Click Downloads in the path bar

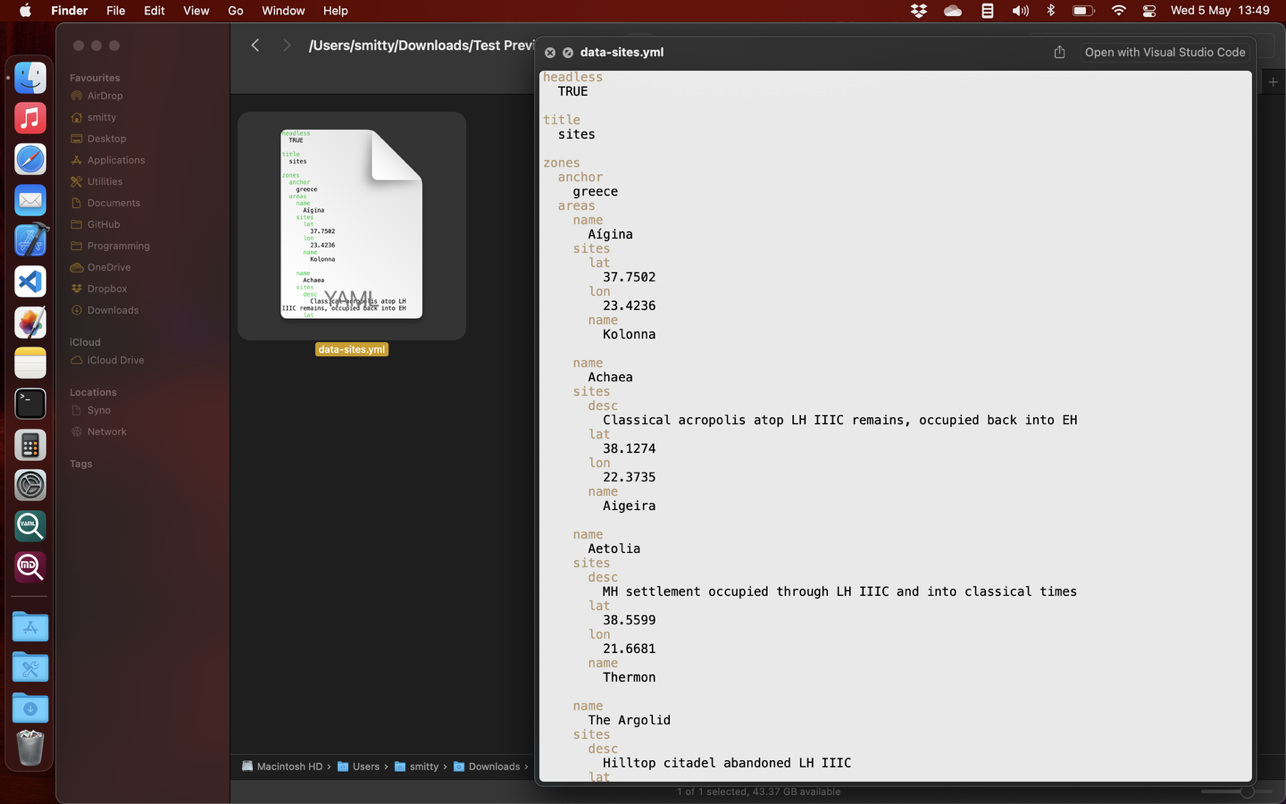point(486,767)
